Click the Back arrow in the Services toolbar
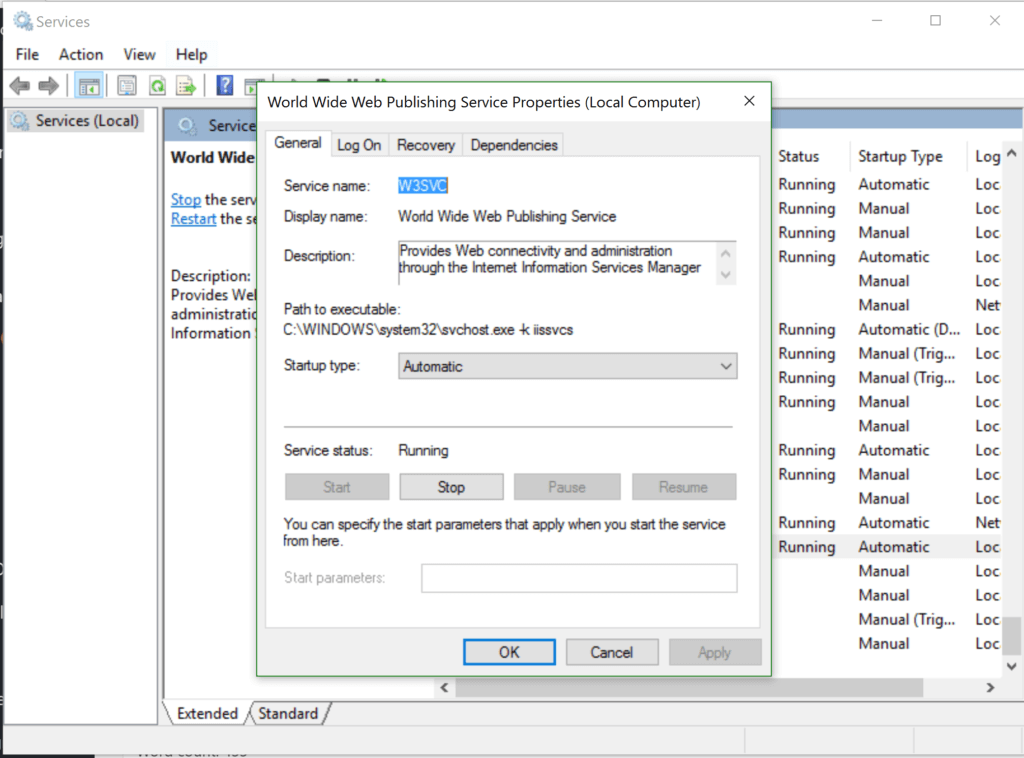 (20, 86)
